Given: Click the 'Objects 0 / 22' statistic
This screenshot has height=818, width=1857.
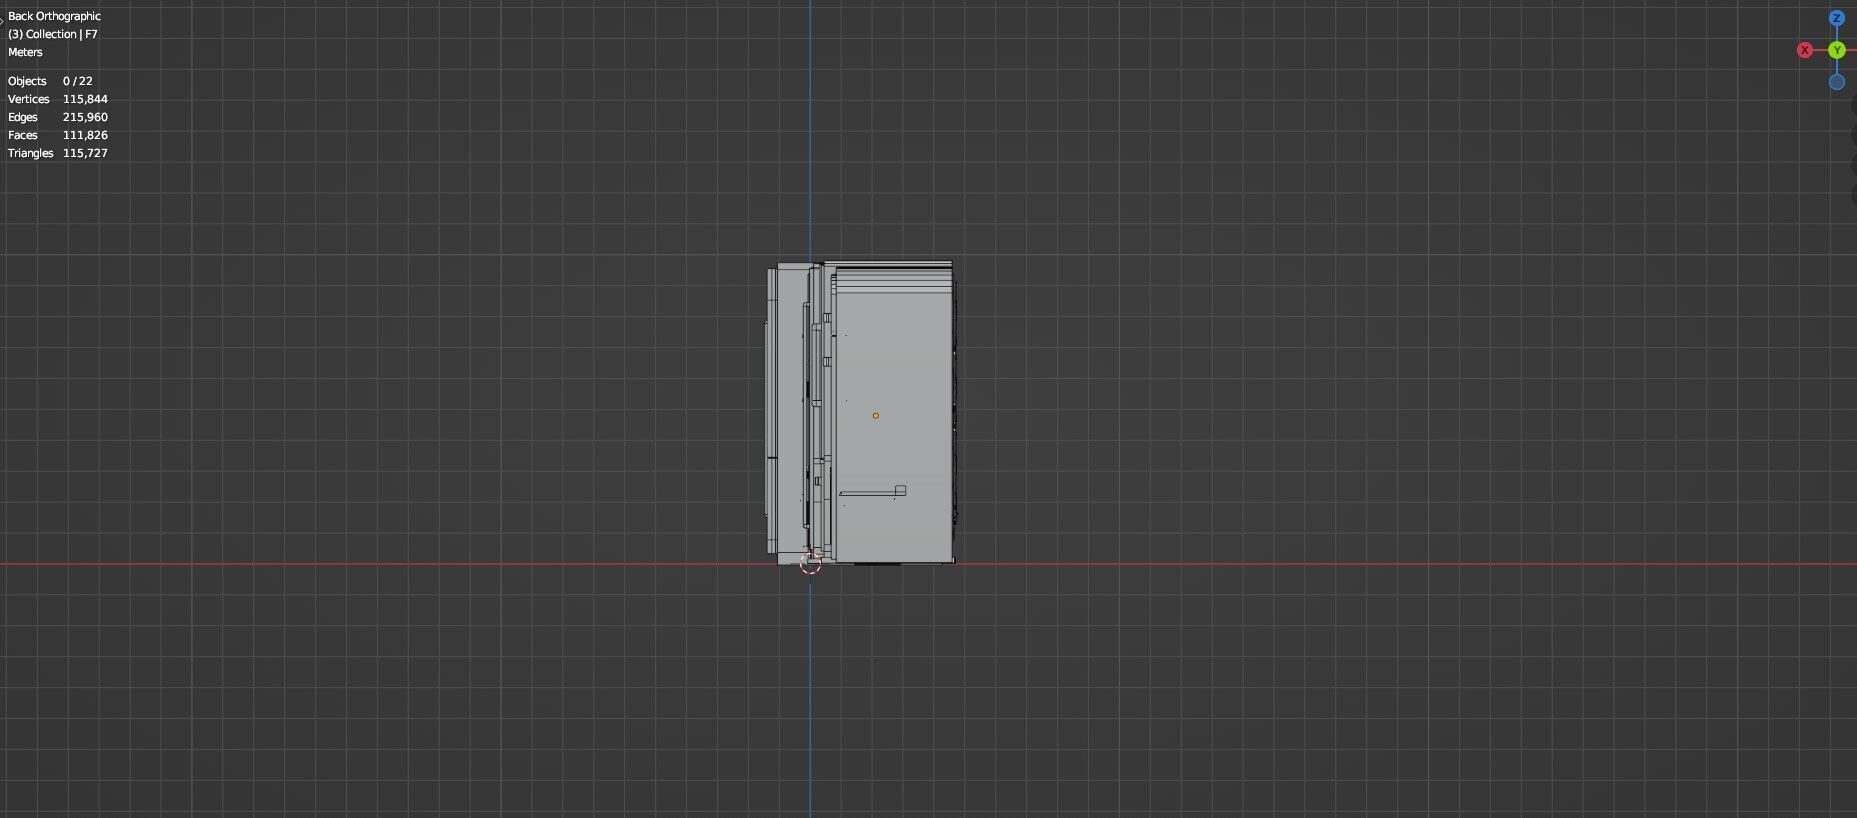Looking at the screenshot, I should (50, 81).
